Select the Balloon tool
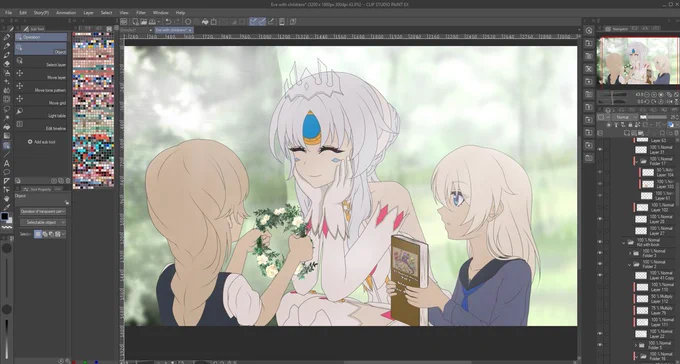Viewport: 680px width, 364px height. [x=7, y=172]
